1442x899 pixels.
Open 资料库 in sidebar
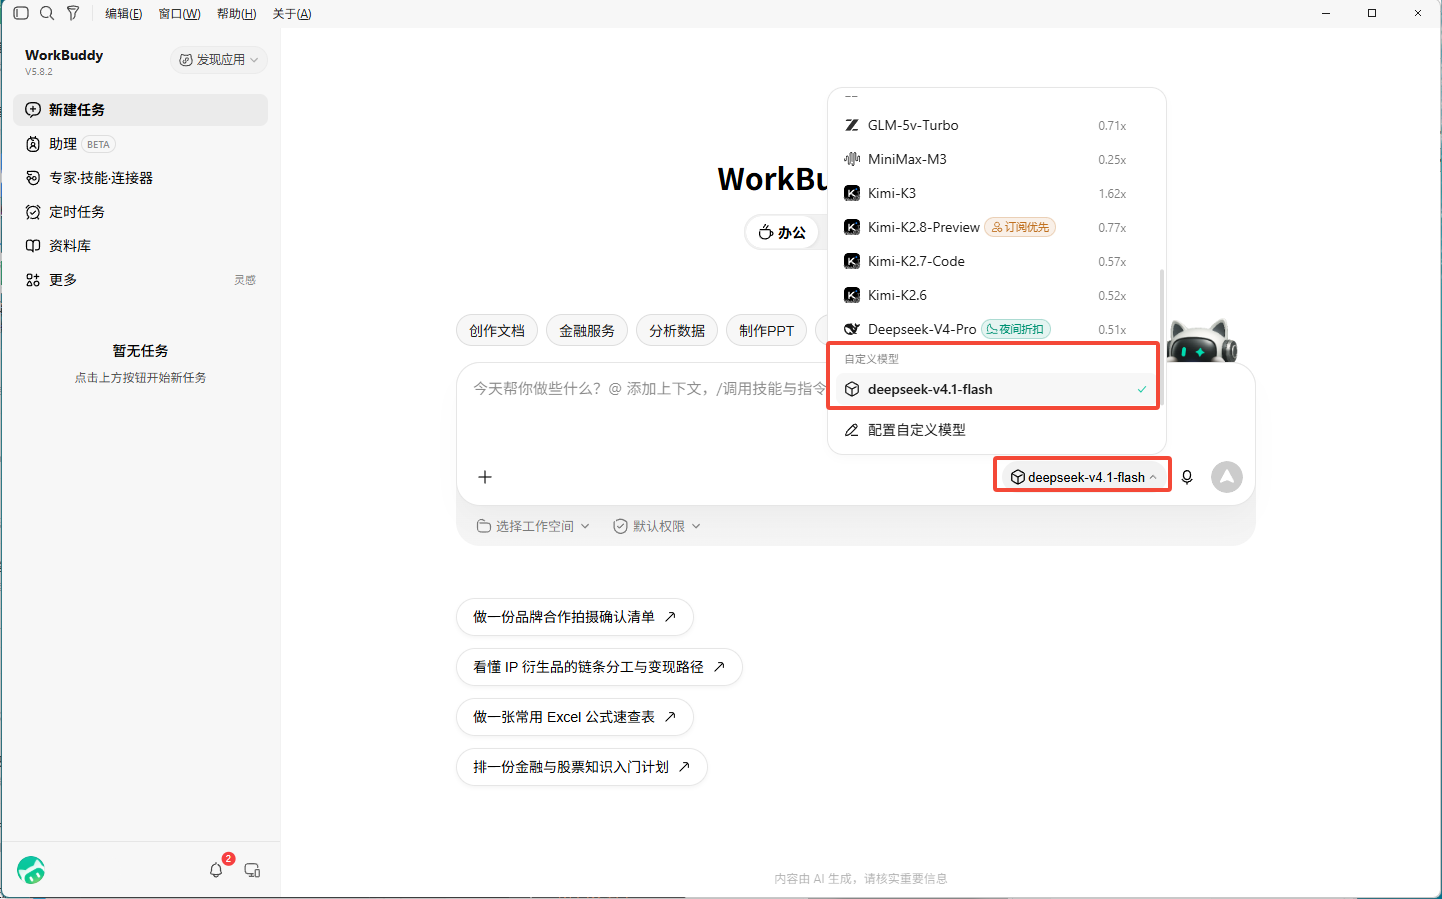tap(140, 246)
